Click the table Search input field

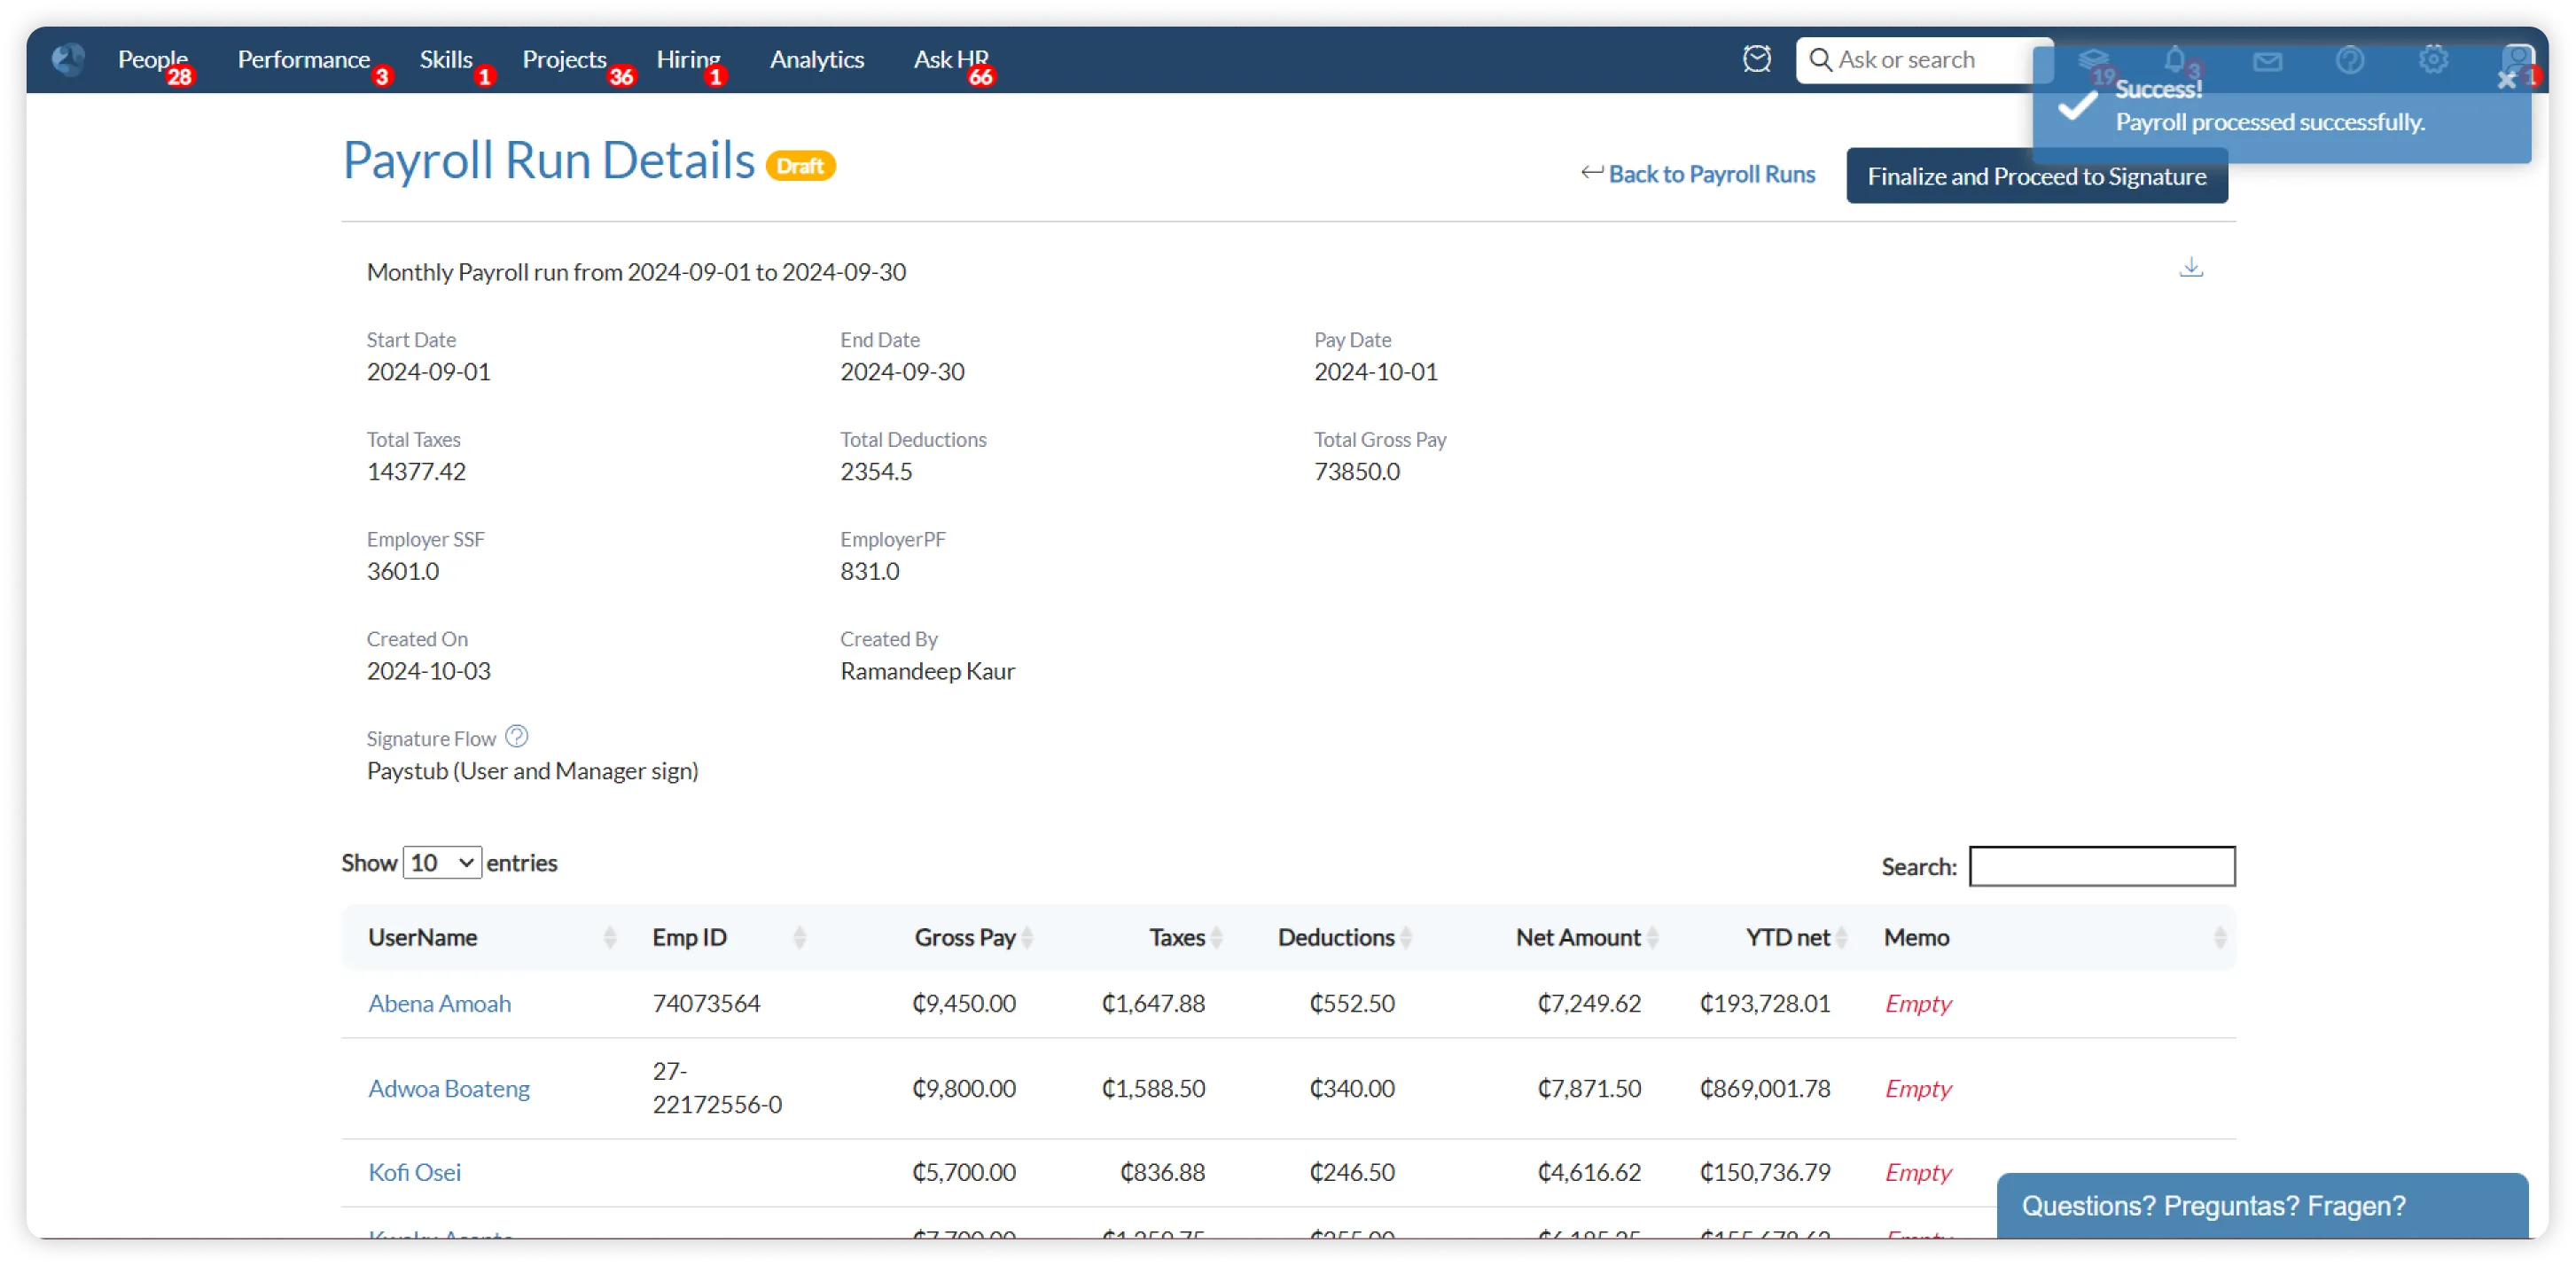point(2101,867)
